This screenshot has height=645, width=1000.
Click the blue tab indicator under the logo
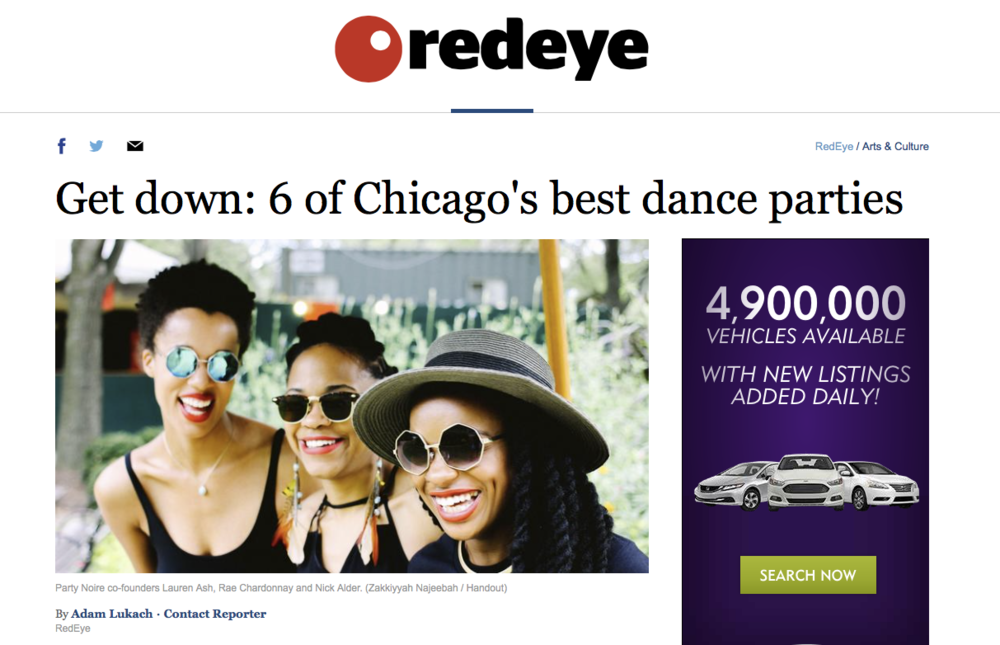point(492,110)
